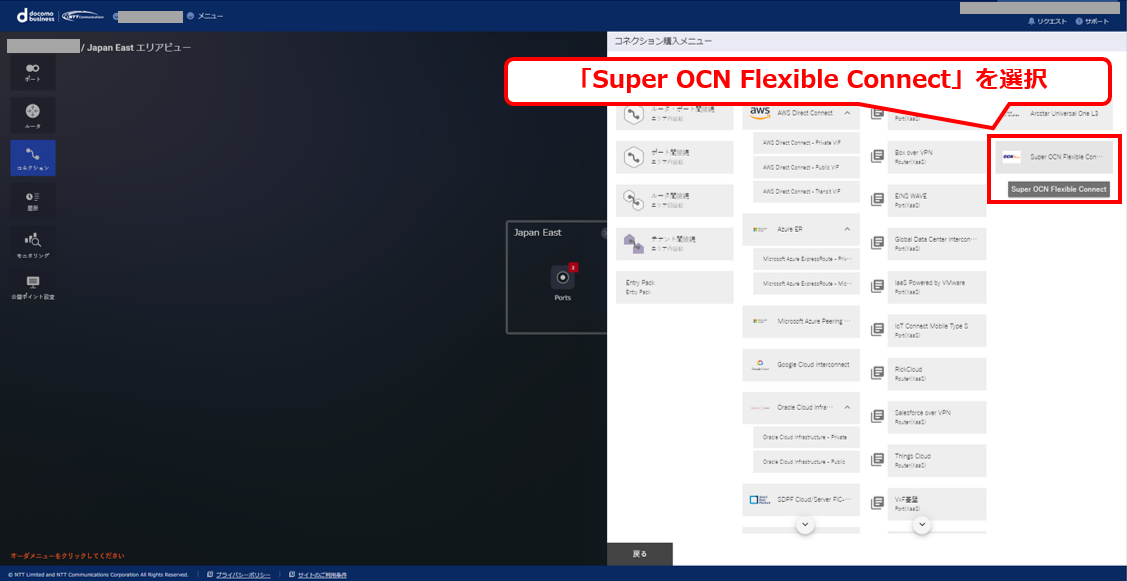This screenshot has width=1127, height=581.
Task: Select Oracle Cloud Infrastructure - Public
Action: 806,462
